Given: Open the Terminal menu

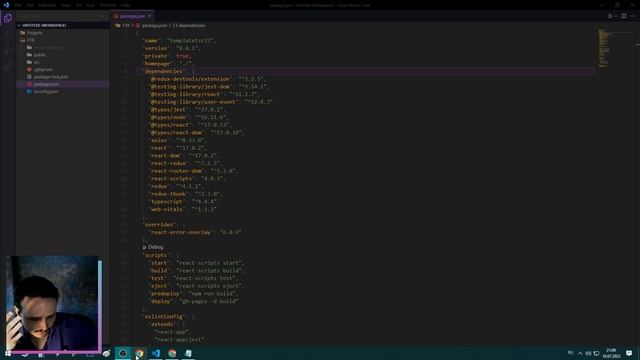Looking at the screenshot, I should point(108,5).
